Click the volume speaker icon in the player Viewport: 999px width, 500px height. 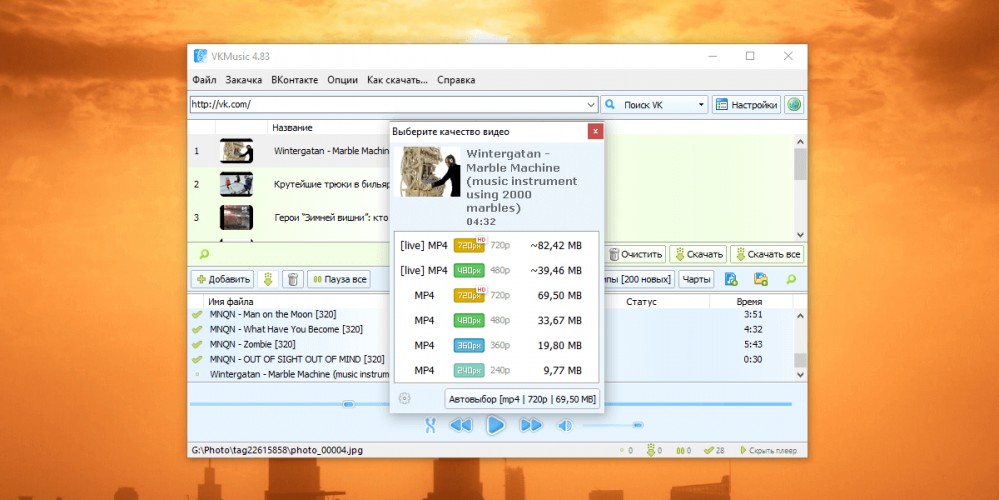point(564,425)
